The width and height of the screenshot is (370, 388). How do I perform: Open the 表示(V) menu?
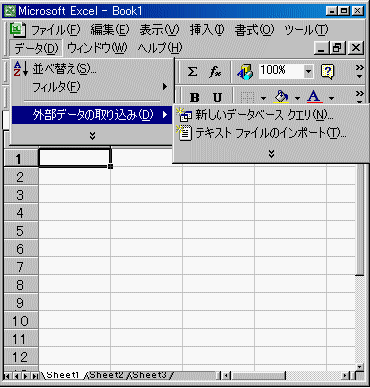pos(159,30)
